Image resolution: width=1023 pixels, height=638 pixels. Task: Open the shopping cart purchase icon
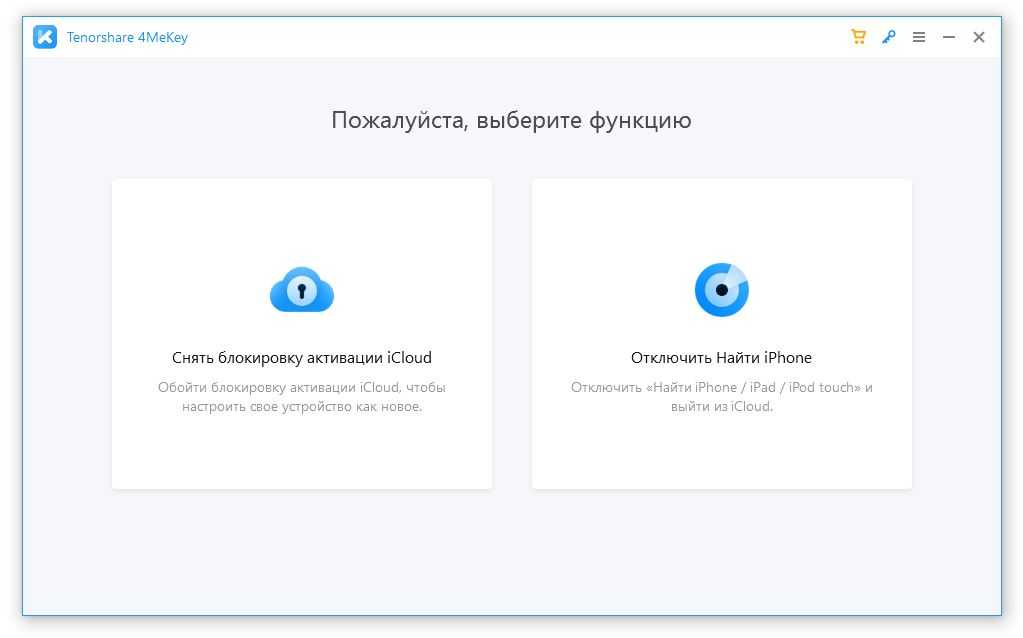pos(858,37)
